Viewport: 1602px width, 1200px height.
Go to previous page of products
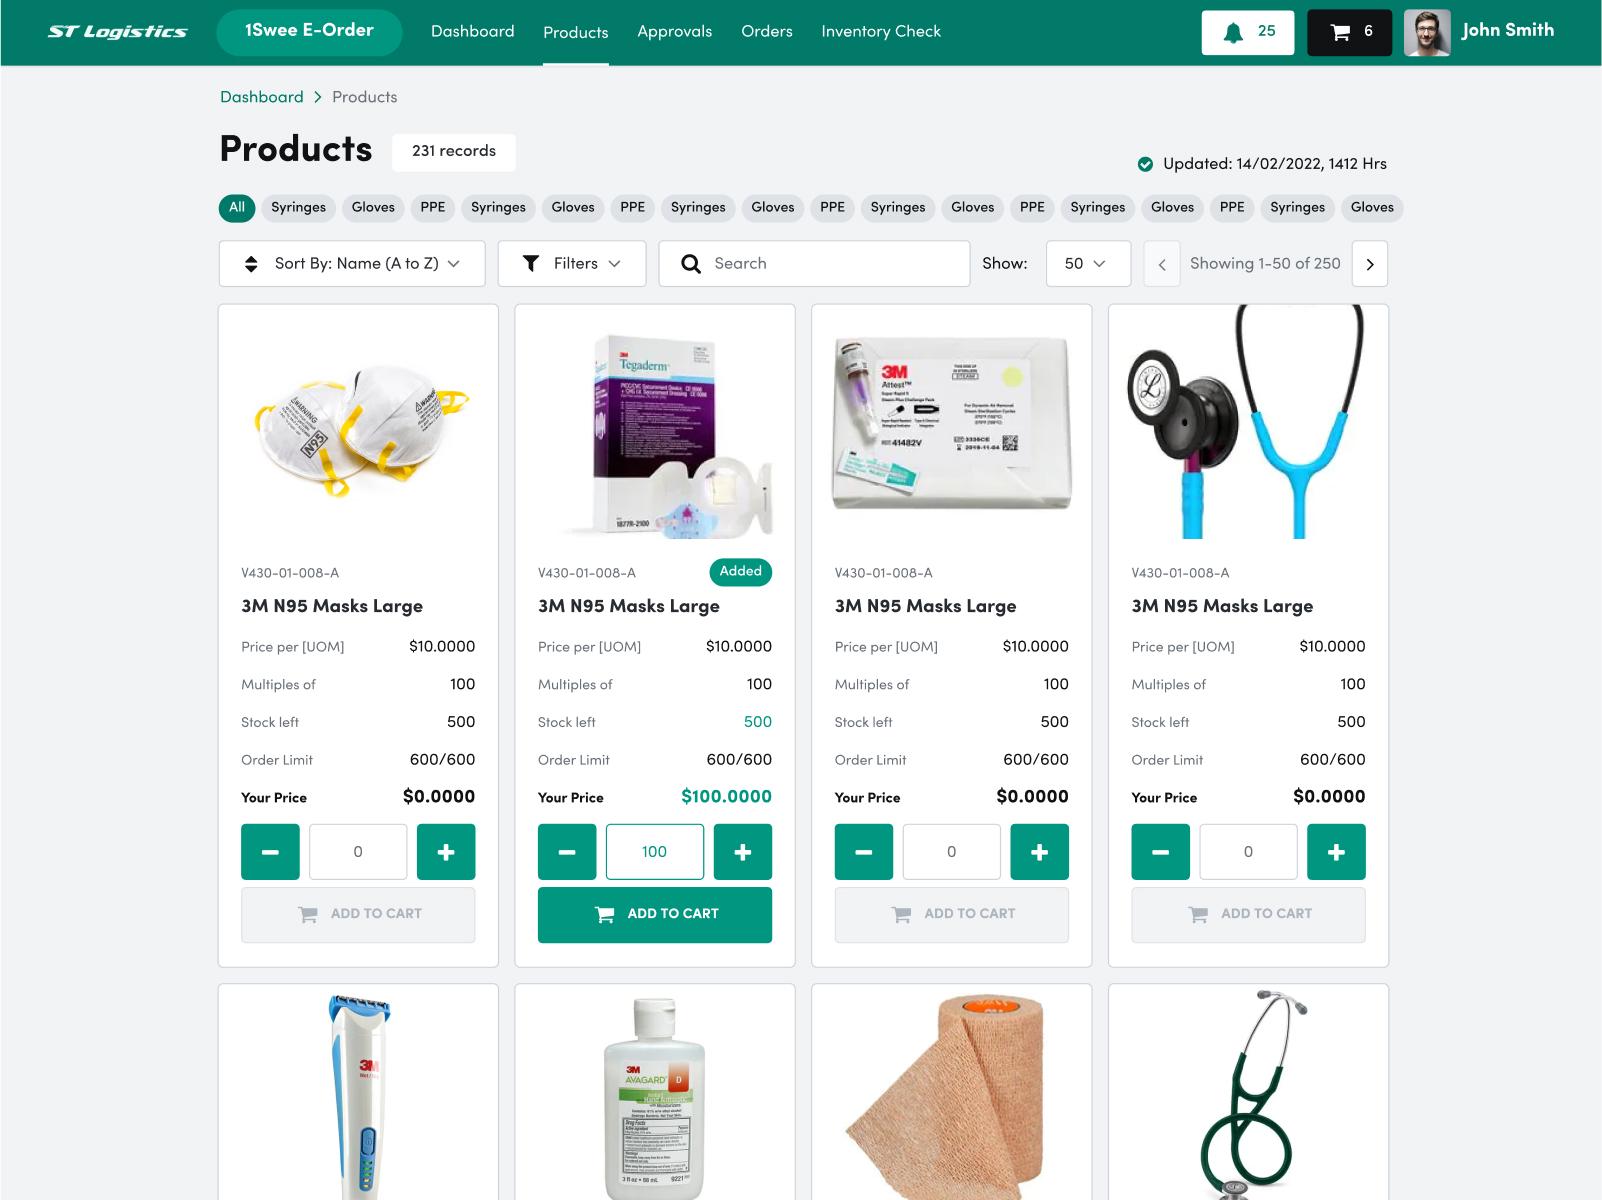pos(1161,264)
